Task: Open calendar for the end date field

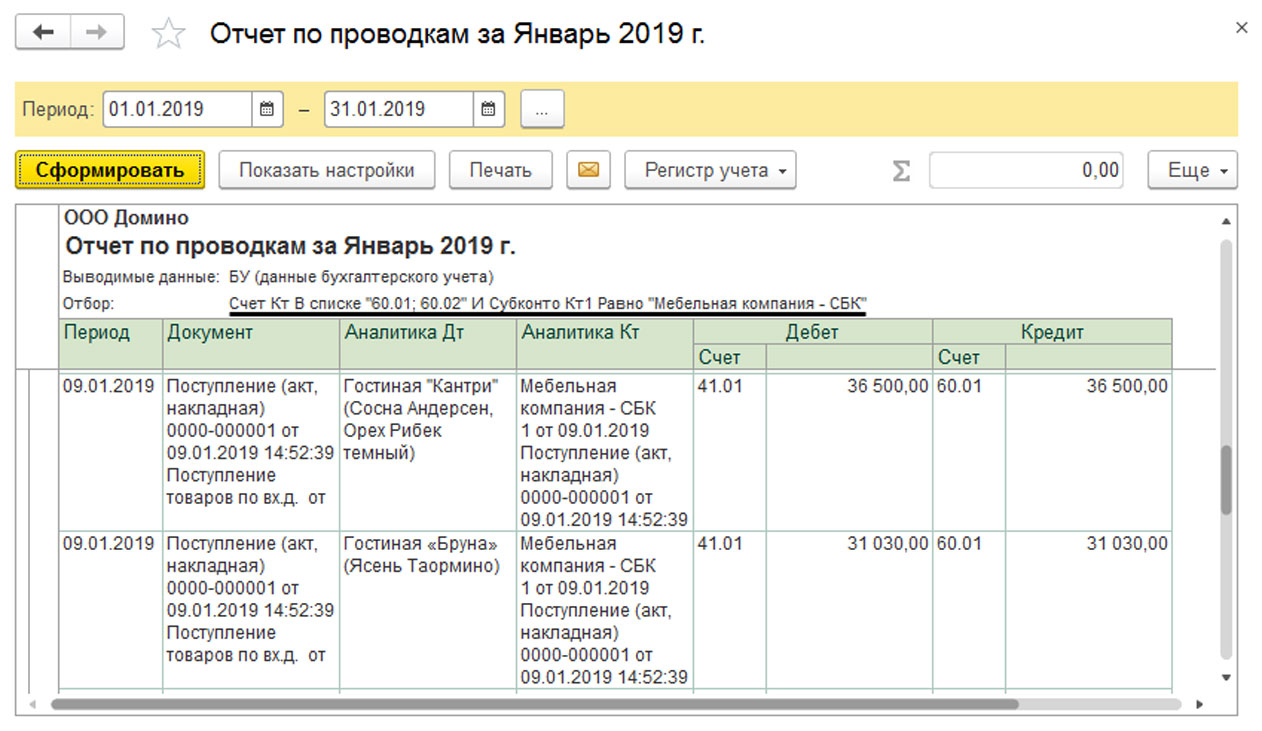Action: click(x=487, y=110)
